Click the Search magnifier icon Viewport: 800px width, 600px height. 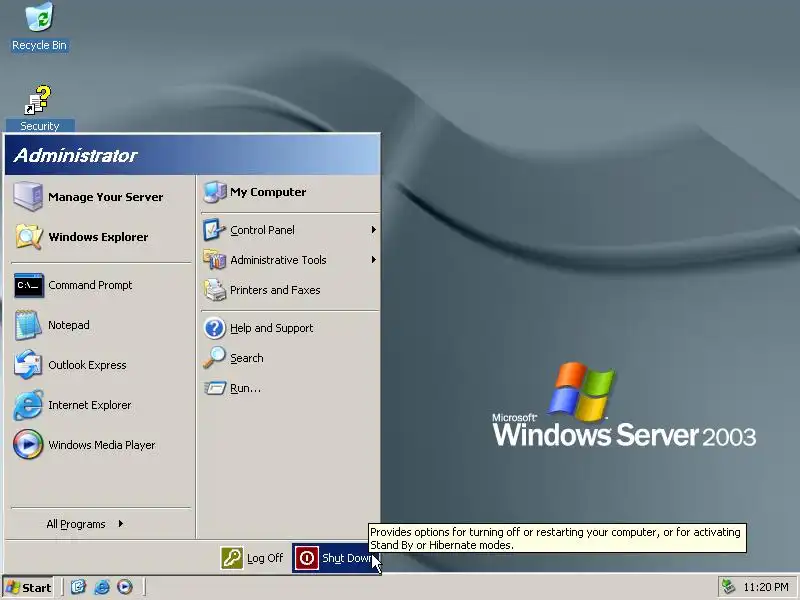[214, 358]
